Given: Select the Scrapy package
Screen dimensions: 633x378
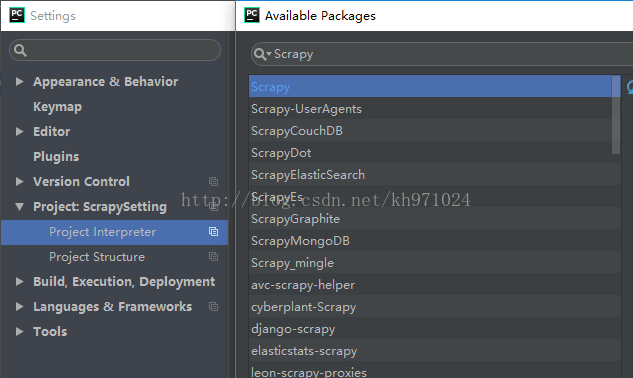Looking at the screenshot, I should click(430, 87).
